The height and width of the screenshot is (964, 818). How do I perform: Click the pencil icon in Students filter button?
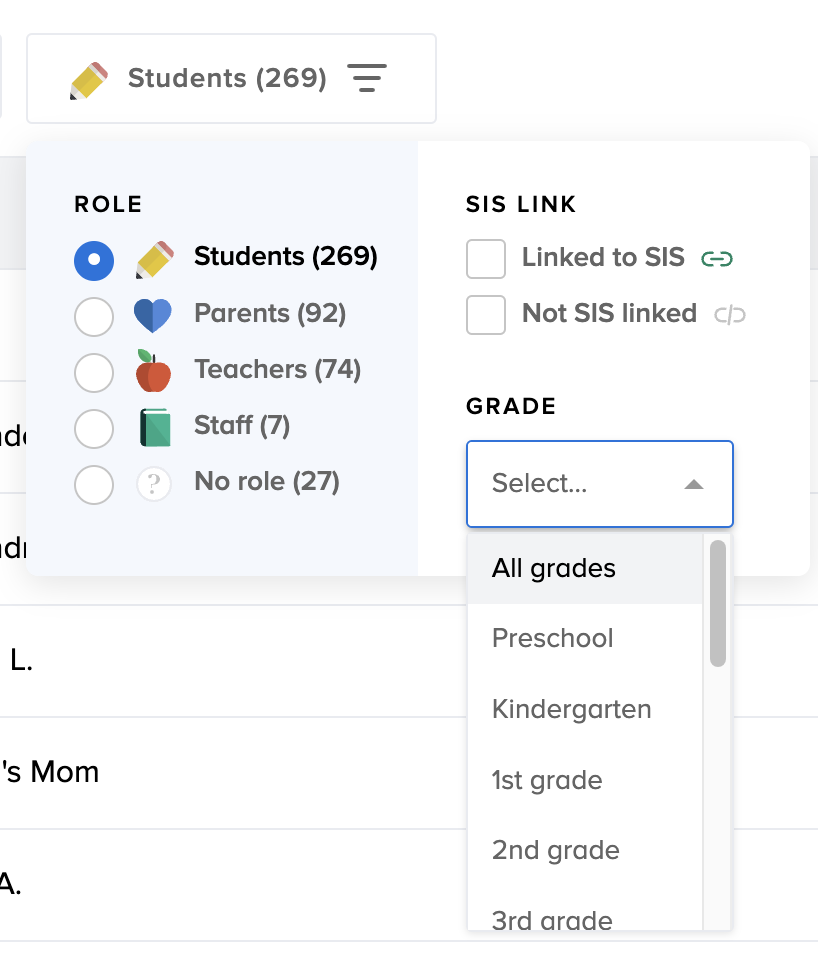(x=89, y=80)
